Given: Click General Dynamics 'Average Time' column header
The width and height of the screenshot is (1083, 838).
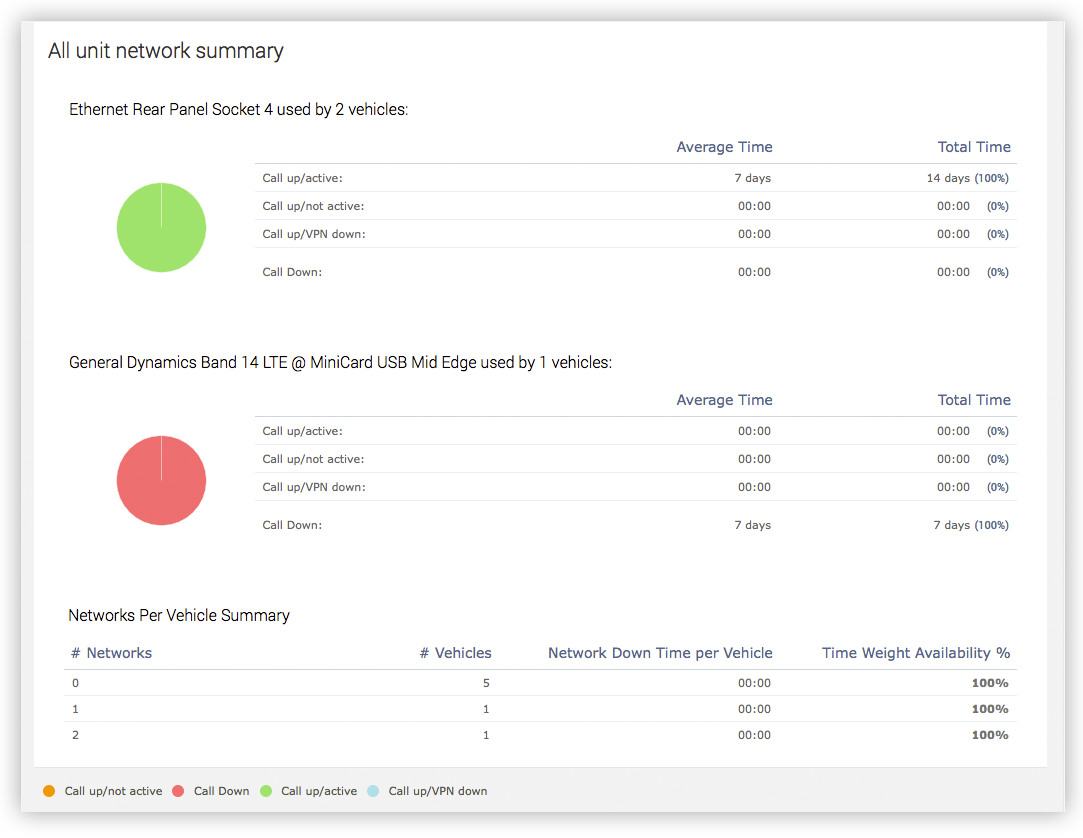Looking at the screenshot, I should [724, 400].
